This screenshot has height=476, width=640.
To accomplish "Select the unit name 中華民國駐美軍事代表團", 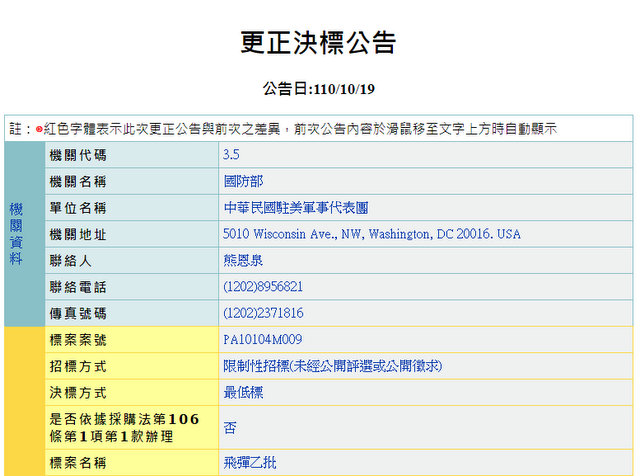I will pos(296,208).
